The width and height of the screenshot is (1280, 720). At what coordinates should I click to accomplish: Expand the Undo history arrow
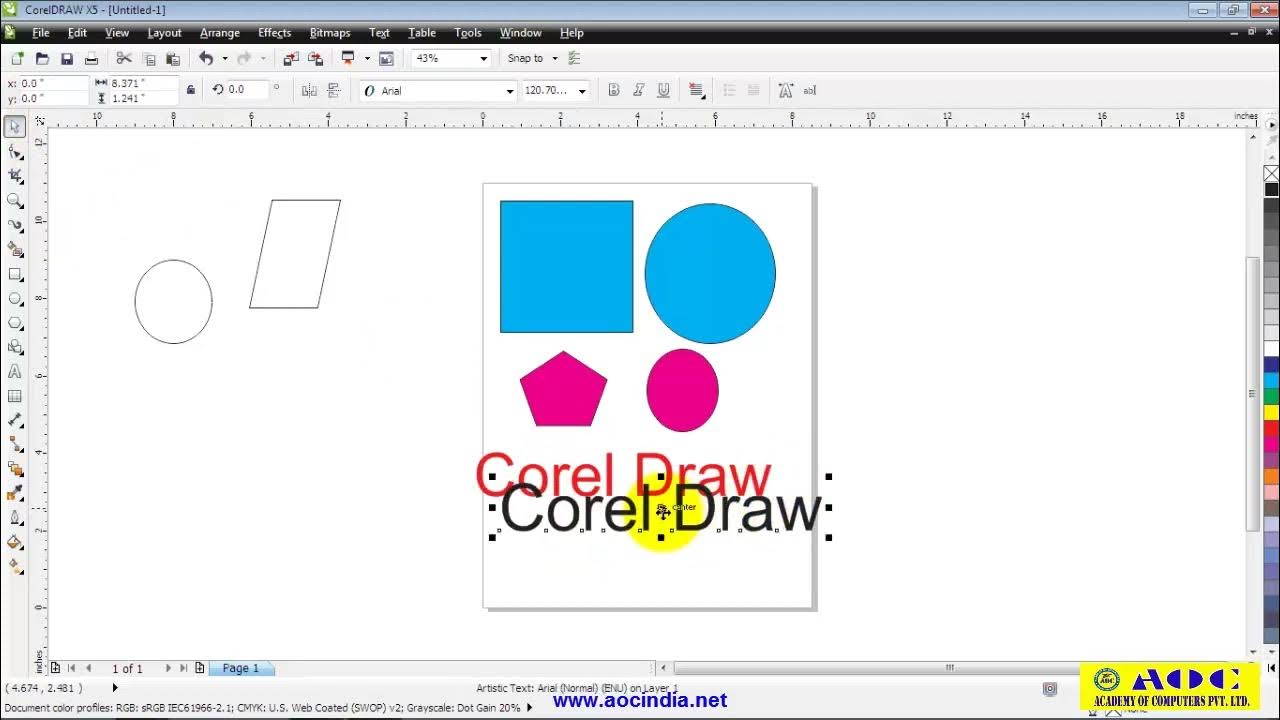pos(225,59)
